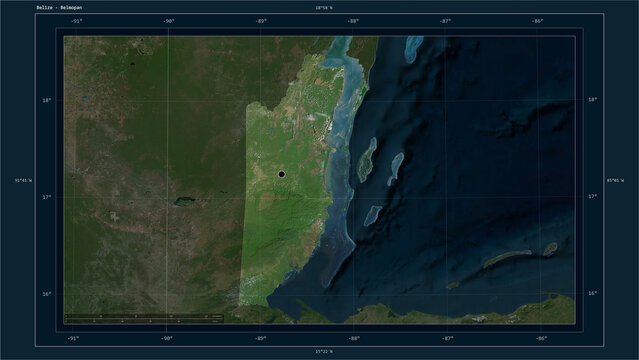
Task: Click the 16° latitude label on left edge
Action: pyautogui.click(x=47, y=294)
